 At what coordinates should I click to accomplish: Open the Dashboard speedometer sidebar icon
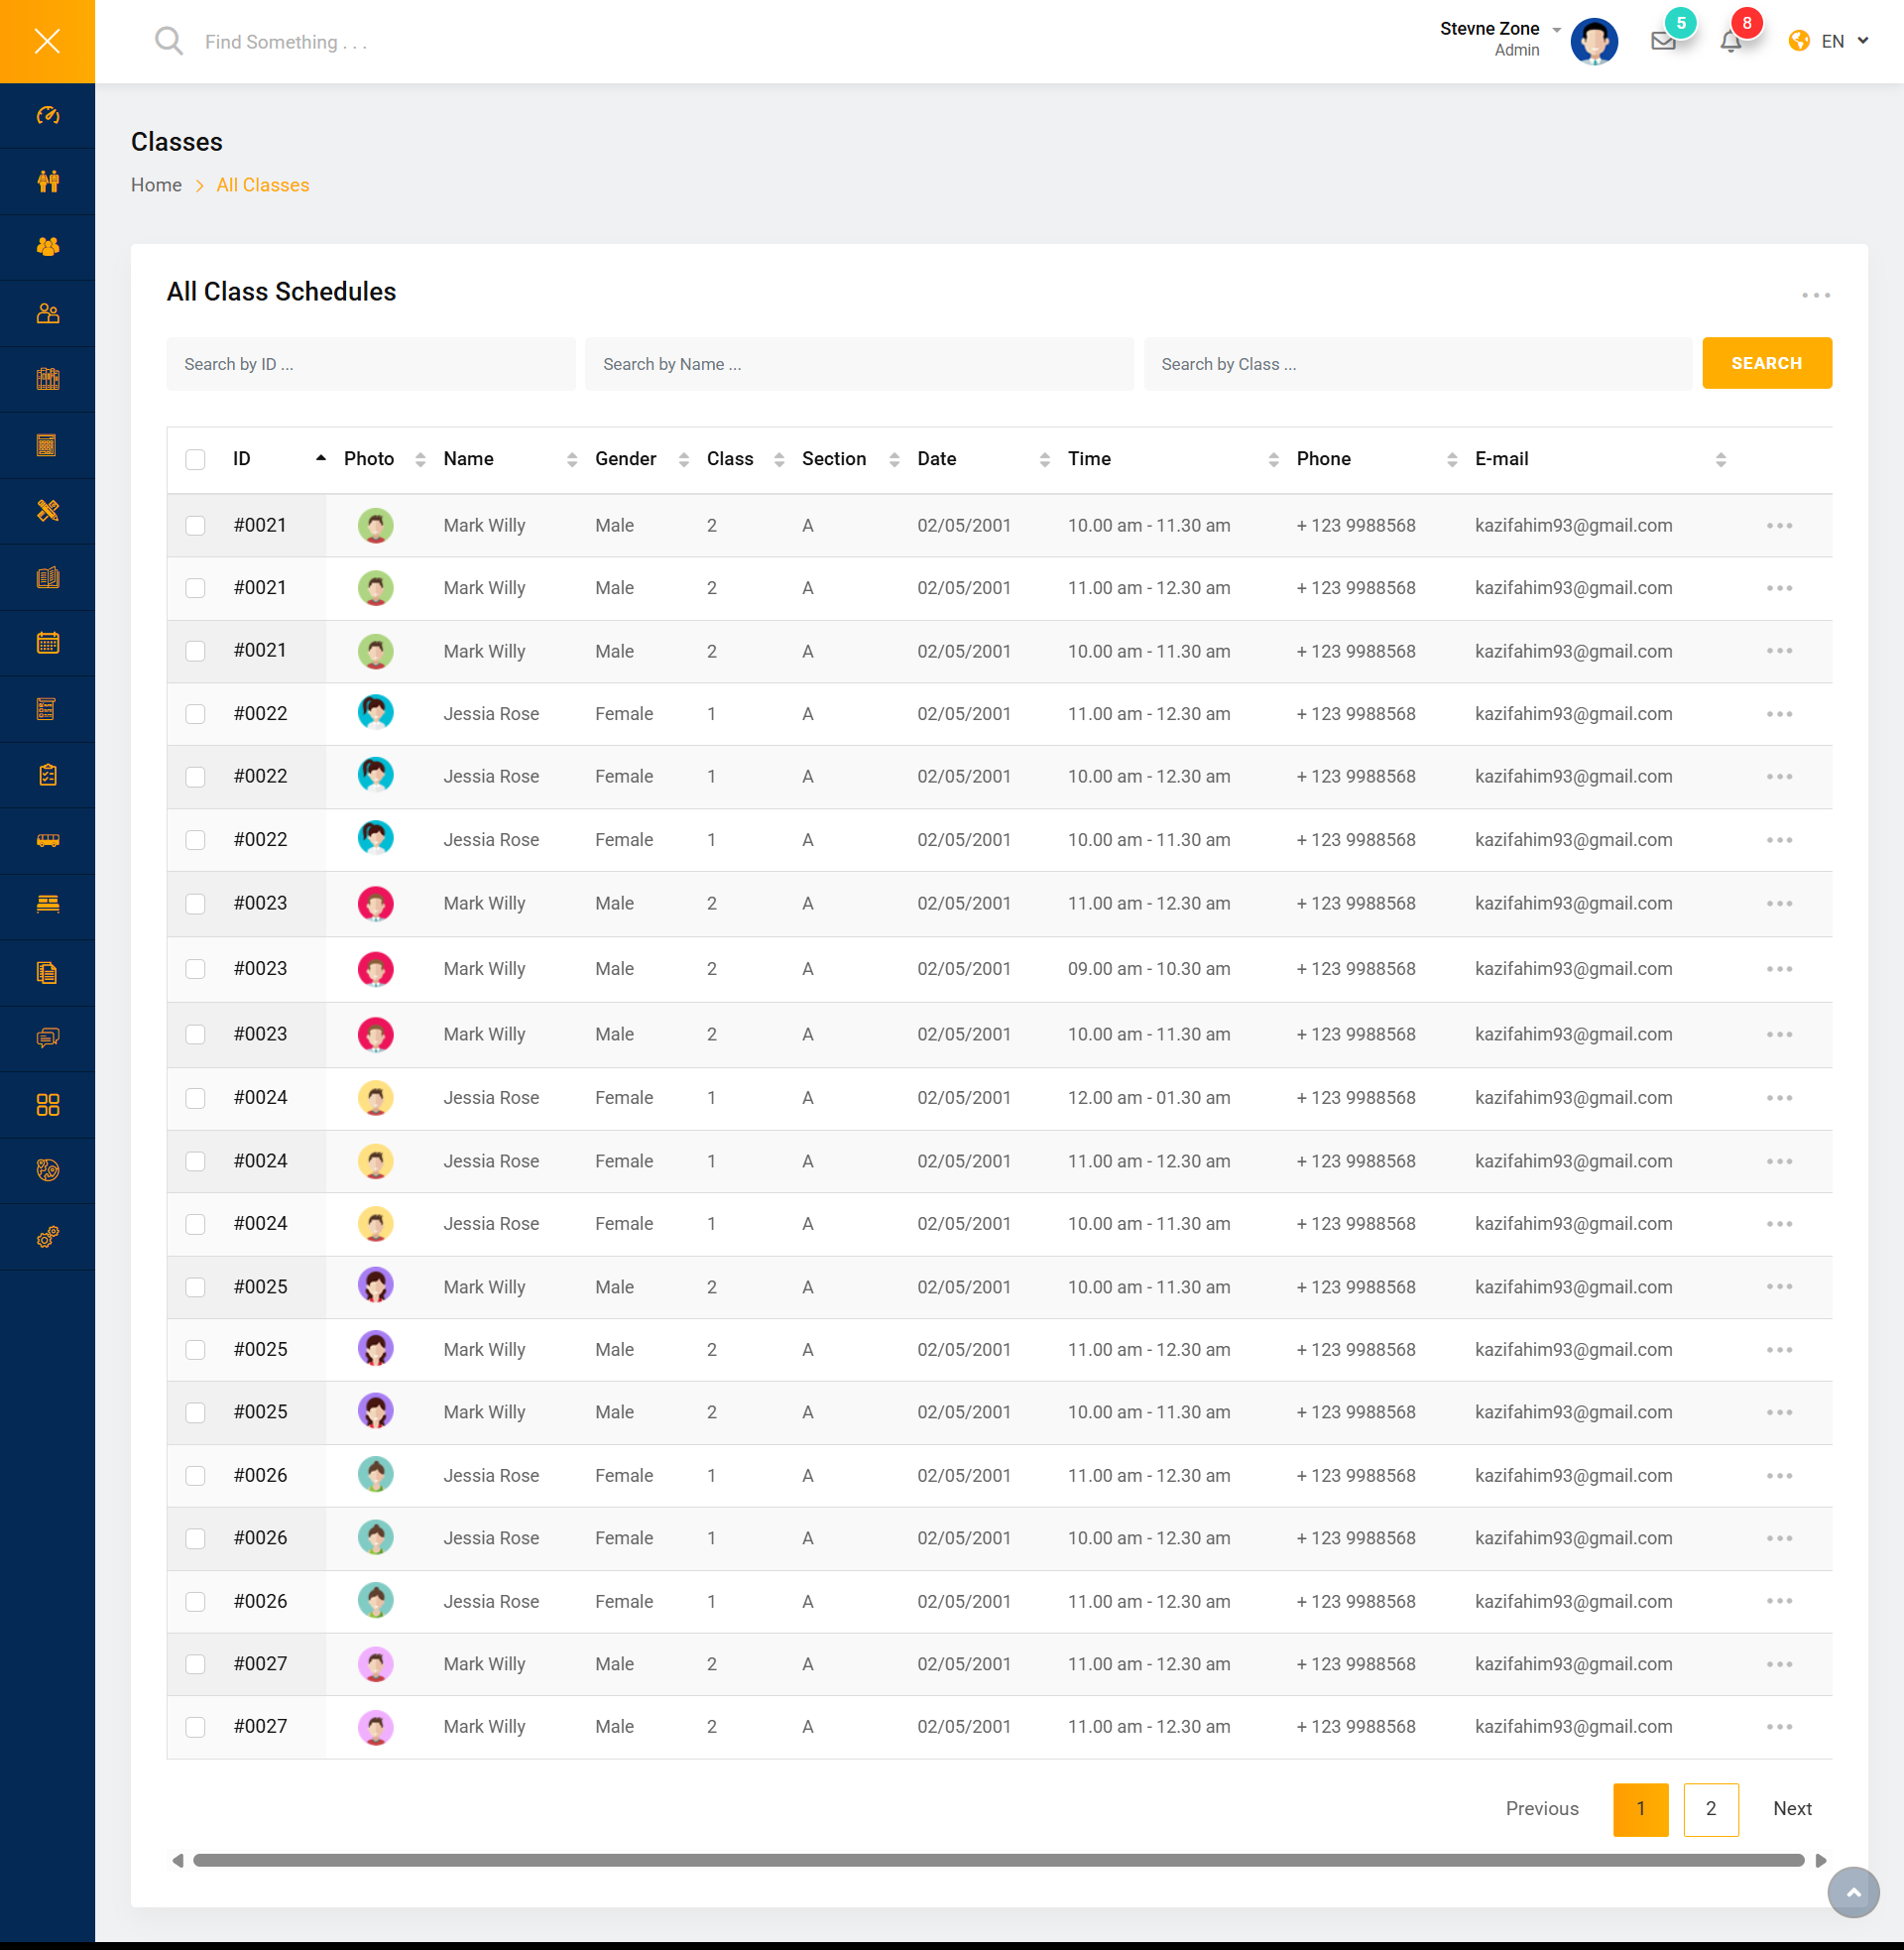47,116
